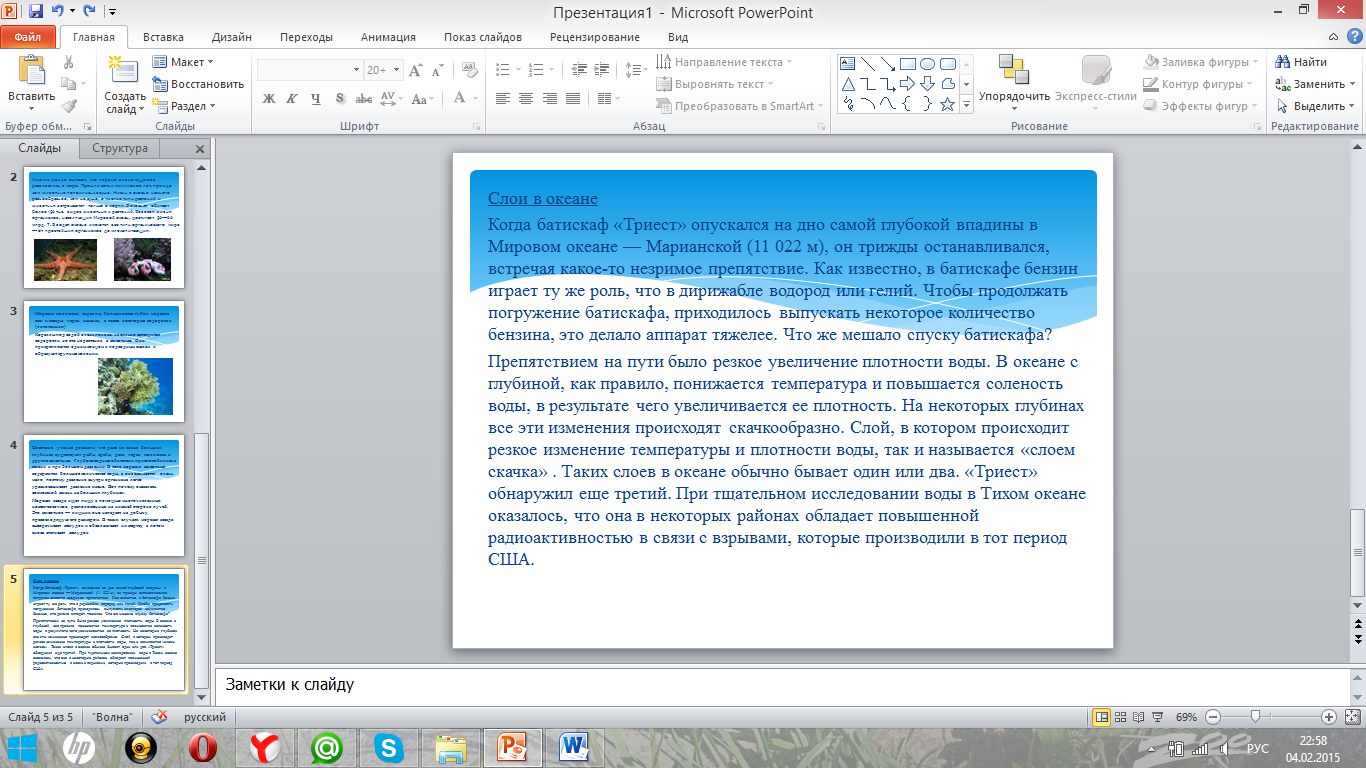Decrease the list indent level
Viewport: 1366px width, 768px height.
[578, 70]
